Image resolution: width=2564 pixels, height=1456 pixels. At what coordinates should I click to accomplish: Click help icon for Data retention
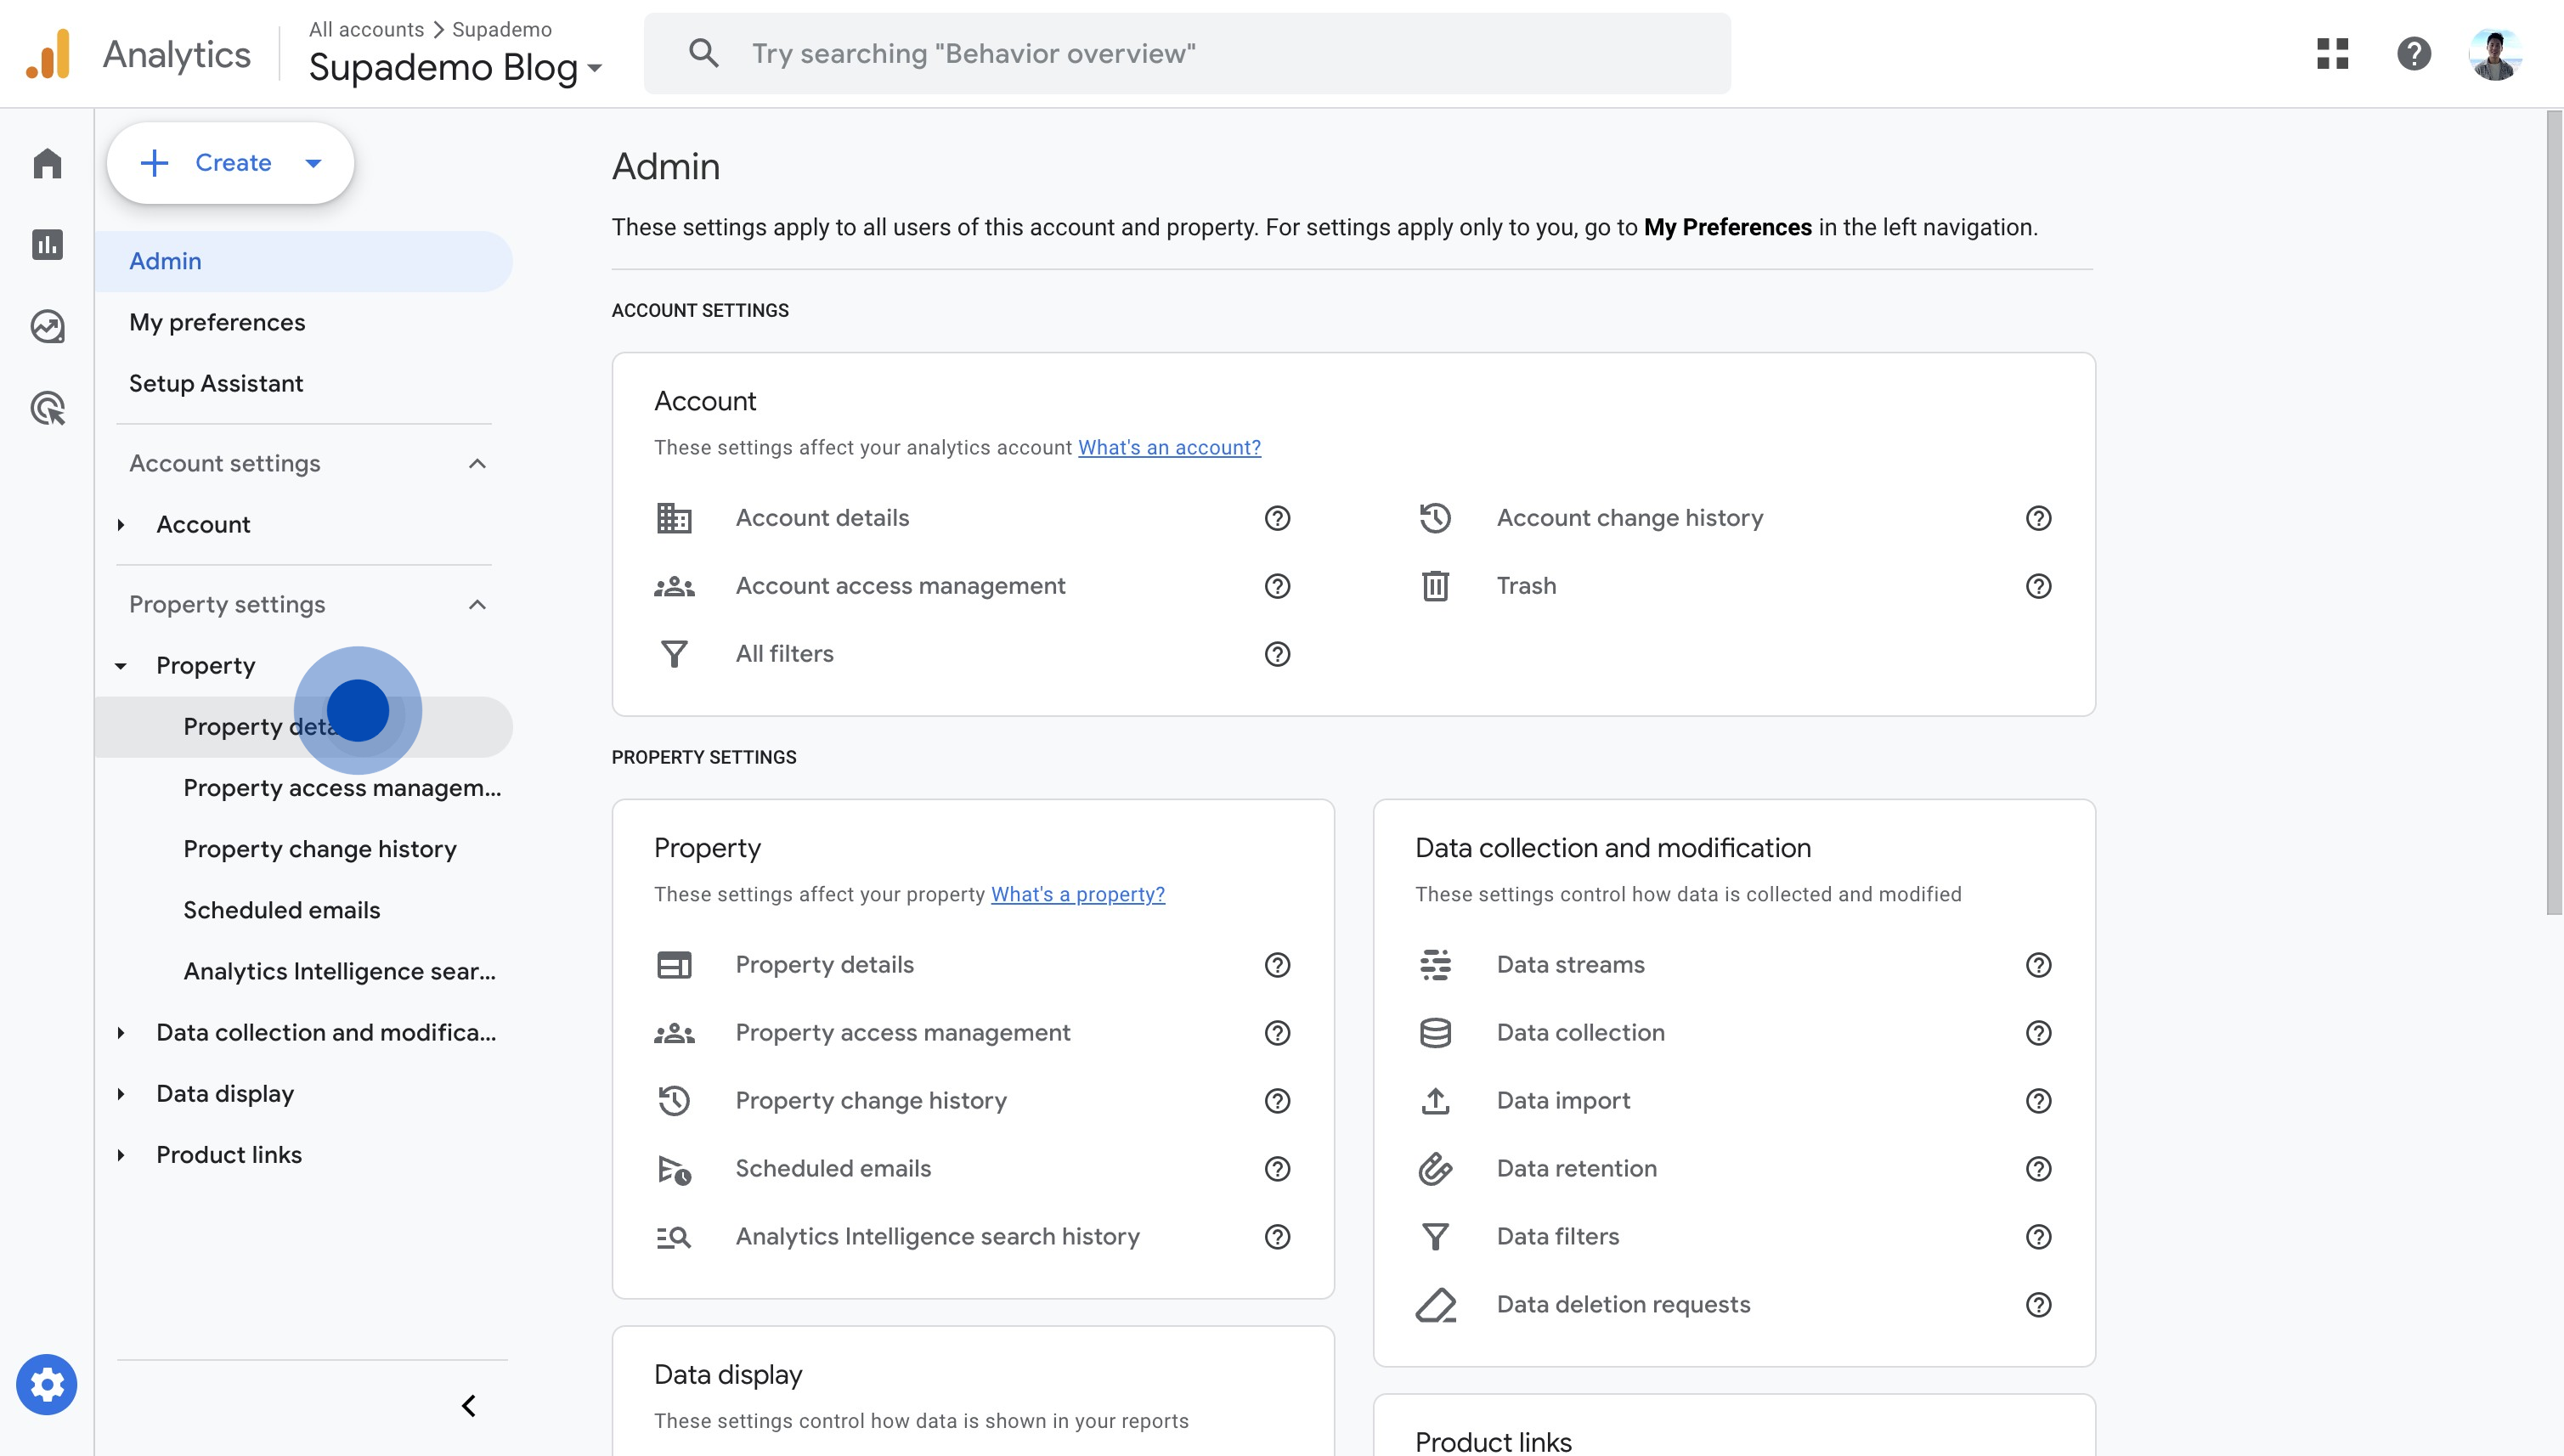click(x=2038, y=1169)
